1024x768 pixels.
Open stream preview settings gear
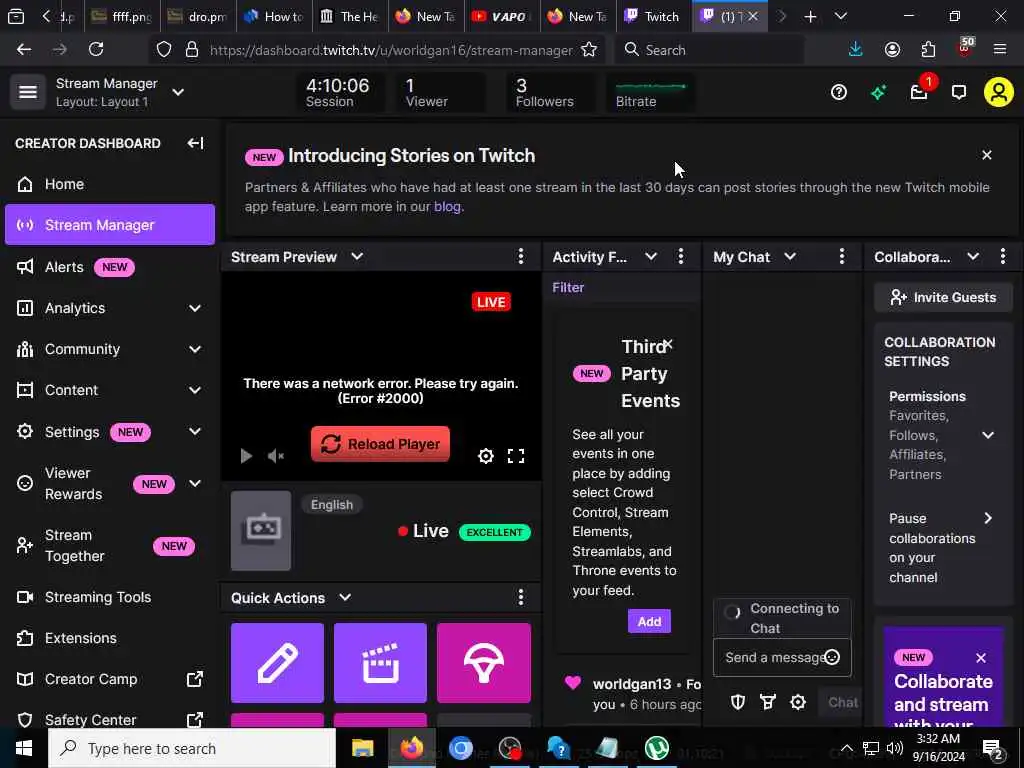[486, 456]
